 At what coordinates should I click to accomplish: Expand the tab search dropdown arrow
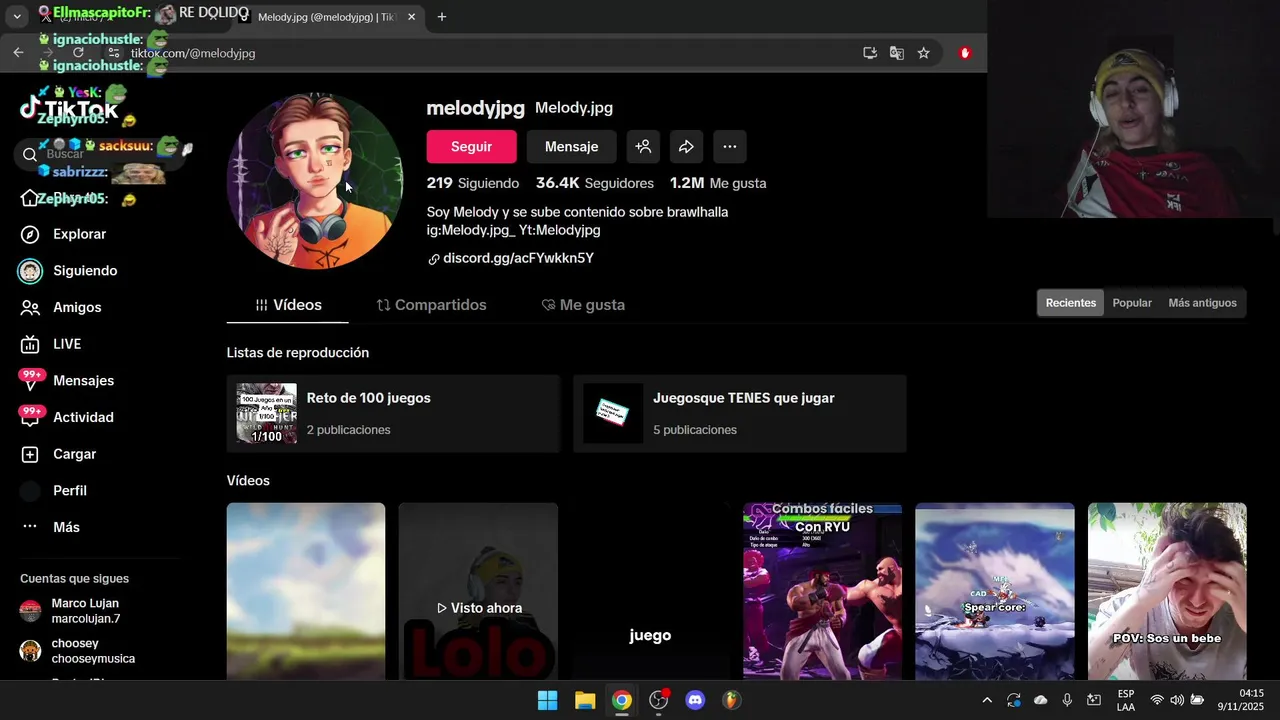[x=17, y=17]
